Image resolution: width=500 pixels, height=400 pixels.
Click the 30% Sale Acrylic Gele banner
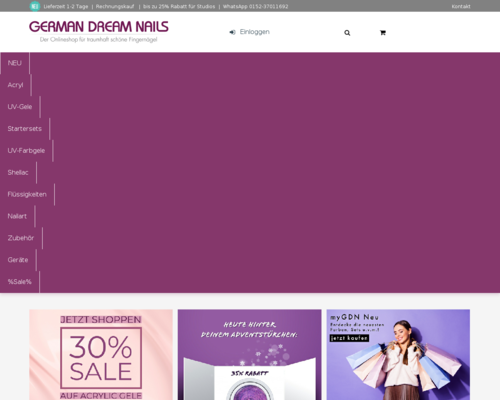pos(101,355)
